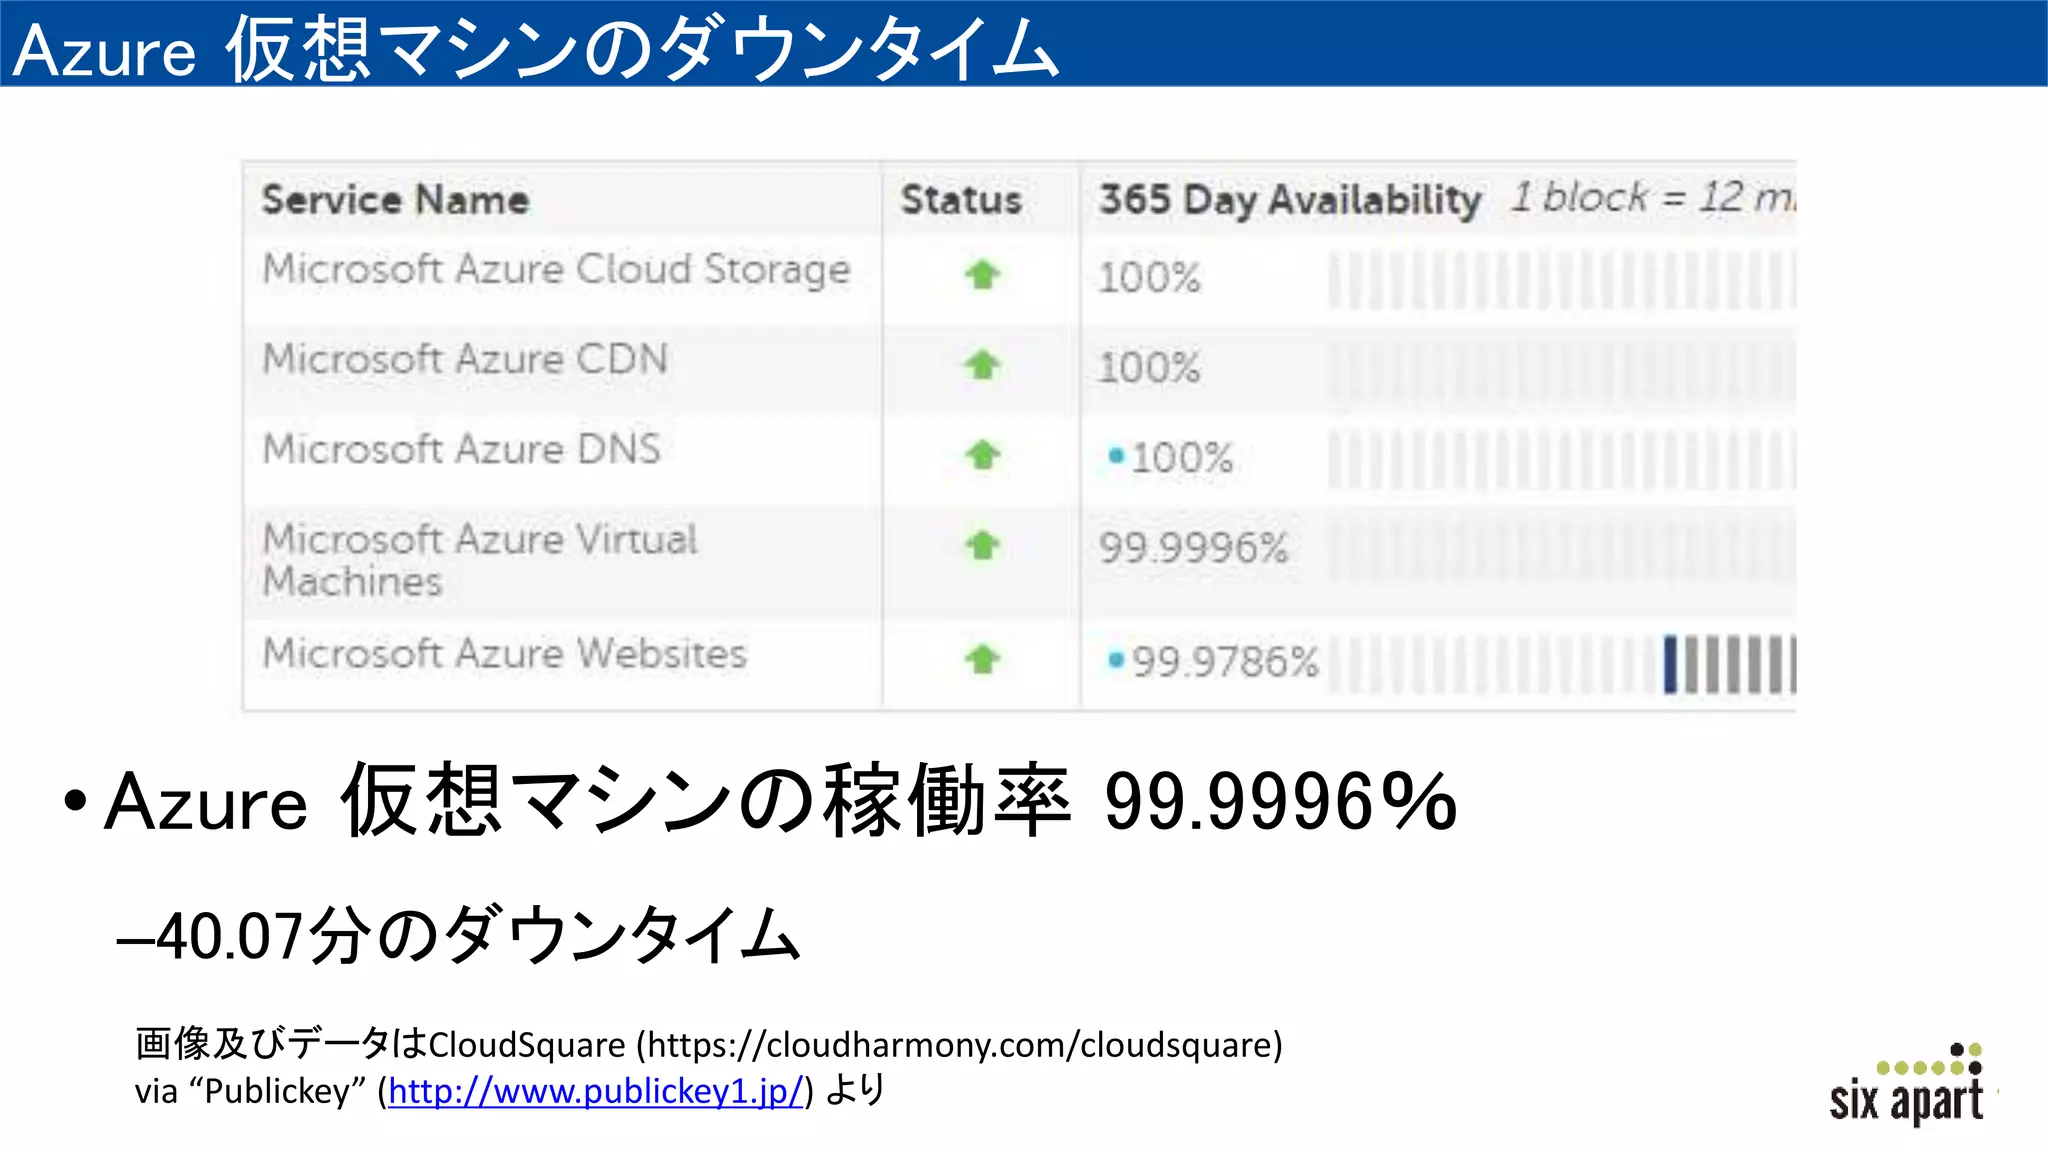
Task: Click the blue dot beside DNS 100%
Action: coord(1116,457)
